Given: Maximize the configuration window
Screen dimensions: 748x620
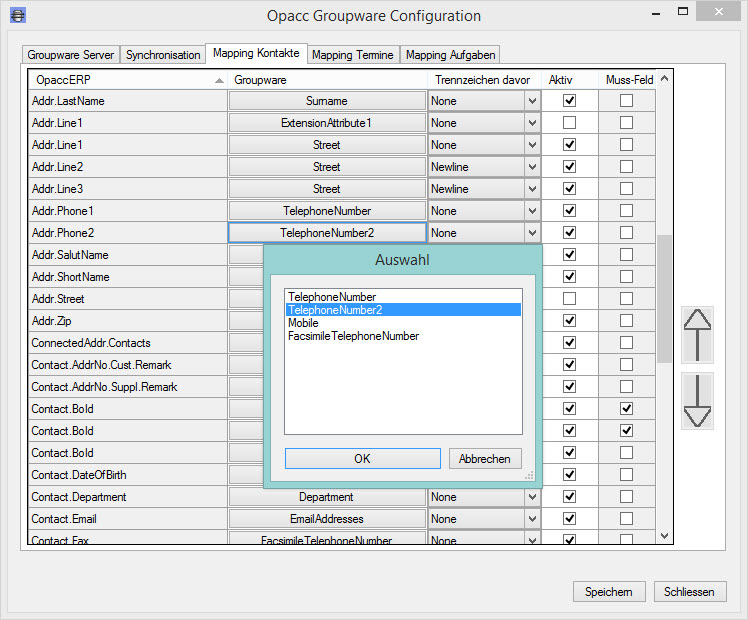Looking at the screenshot, I should tap(683, 11).
